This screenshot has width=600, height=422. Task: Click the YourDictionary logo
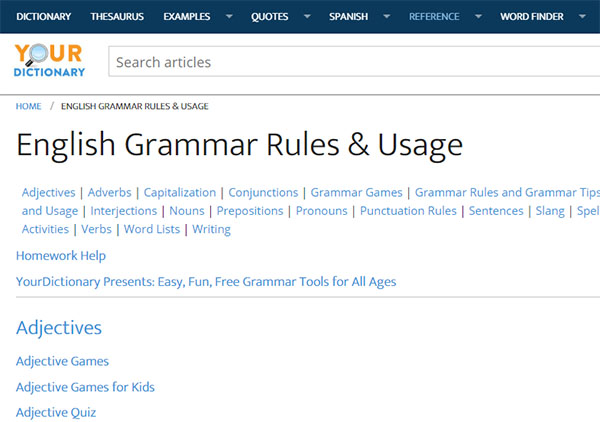(50, 61)
